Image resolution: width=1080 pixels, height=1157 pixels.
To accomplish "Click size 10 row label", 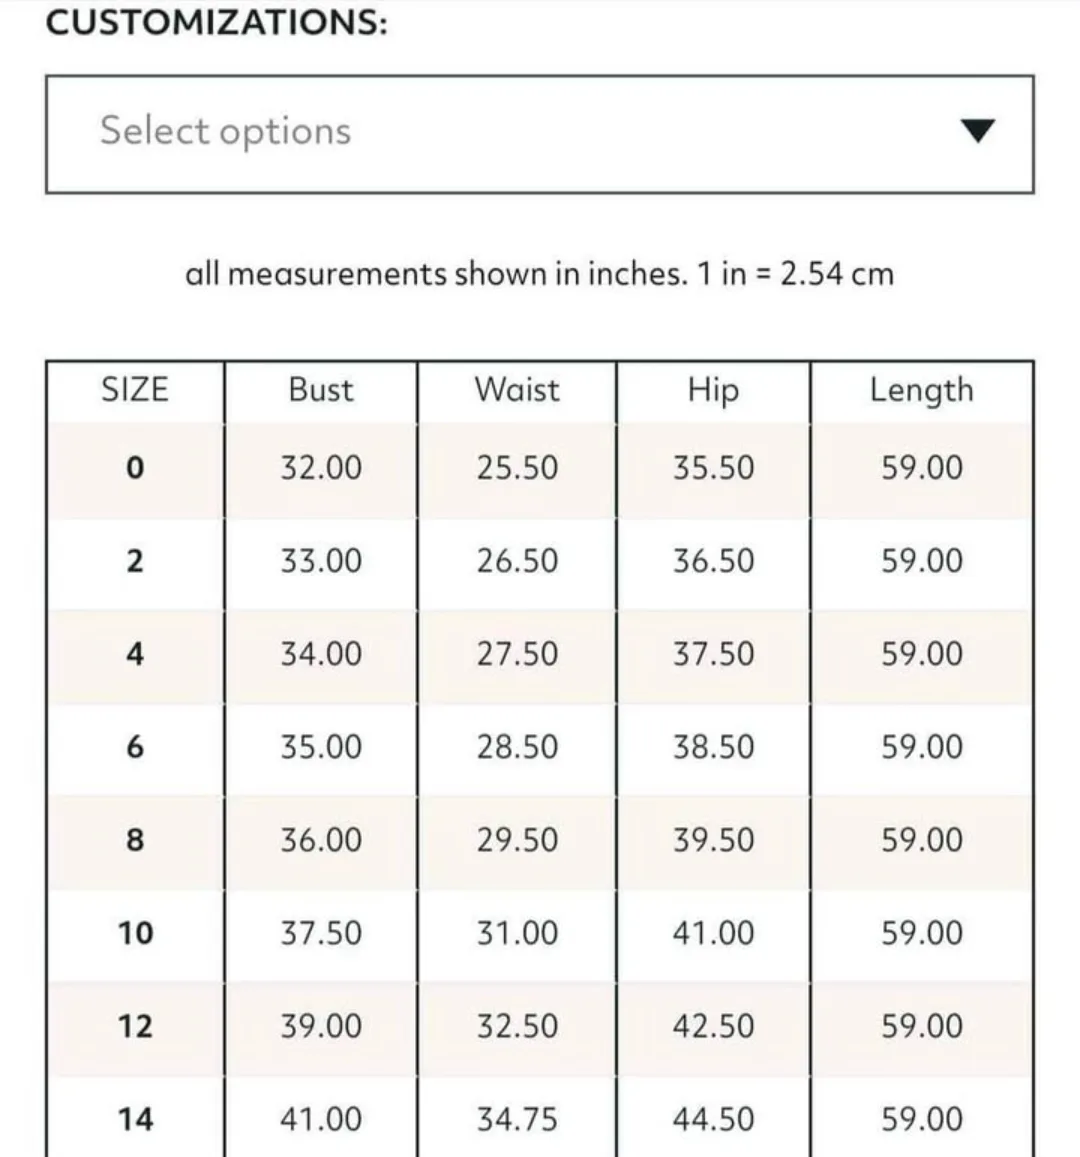I will (x=135, y=933).
